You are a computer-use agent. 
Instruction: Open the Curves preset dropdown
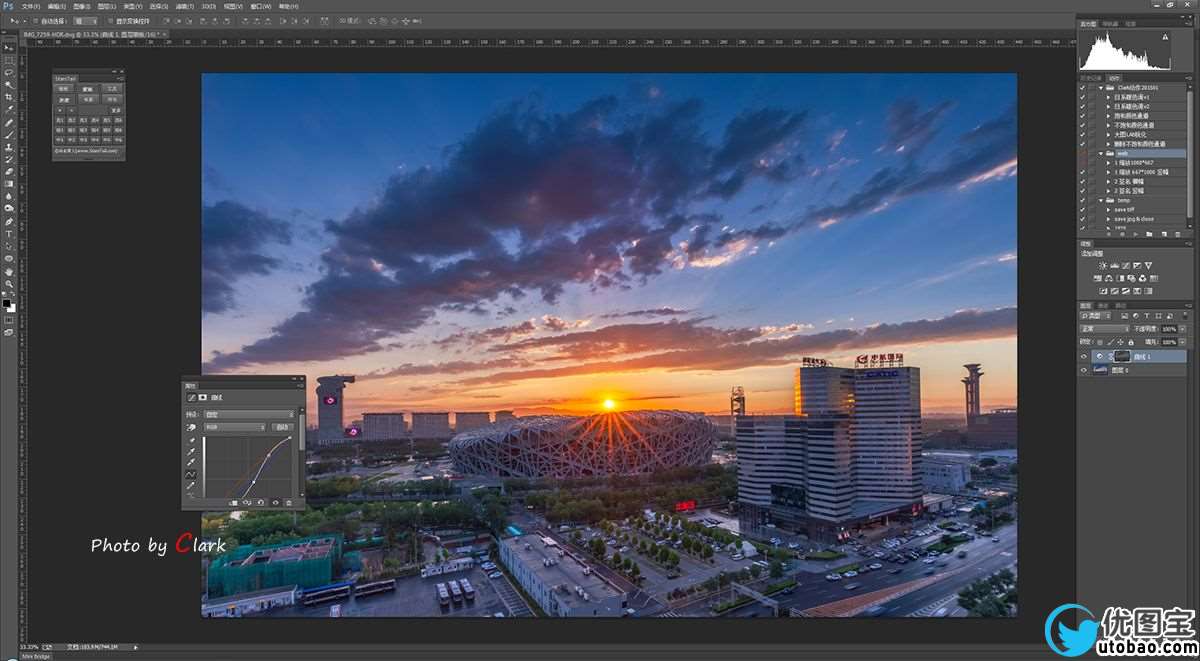pyautogui.click(x=249, y=414)
